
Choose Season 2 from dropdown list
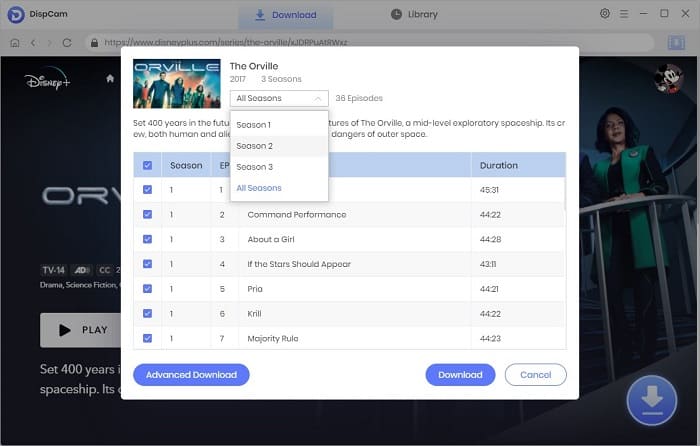pyautogui.click(x=279, y=146)
